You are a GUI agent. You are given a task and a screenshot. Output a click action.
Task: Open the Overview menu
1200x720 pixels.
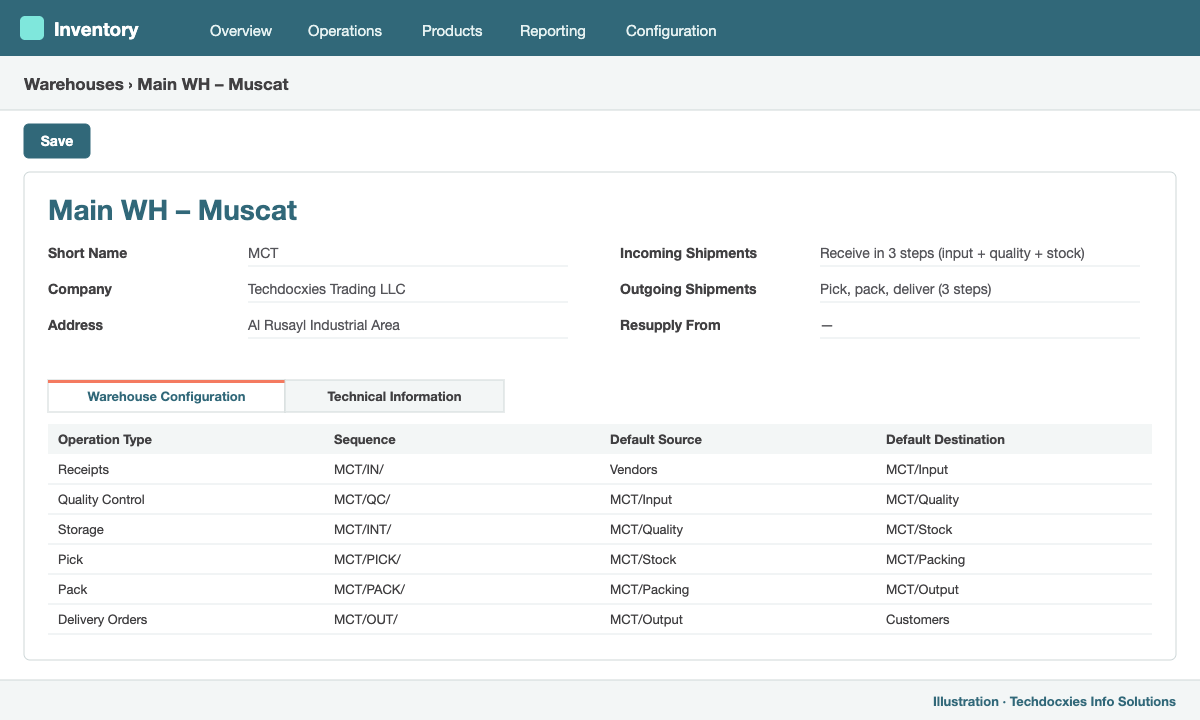[241, 31]
